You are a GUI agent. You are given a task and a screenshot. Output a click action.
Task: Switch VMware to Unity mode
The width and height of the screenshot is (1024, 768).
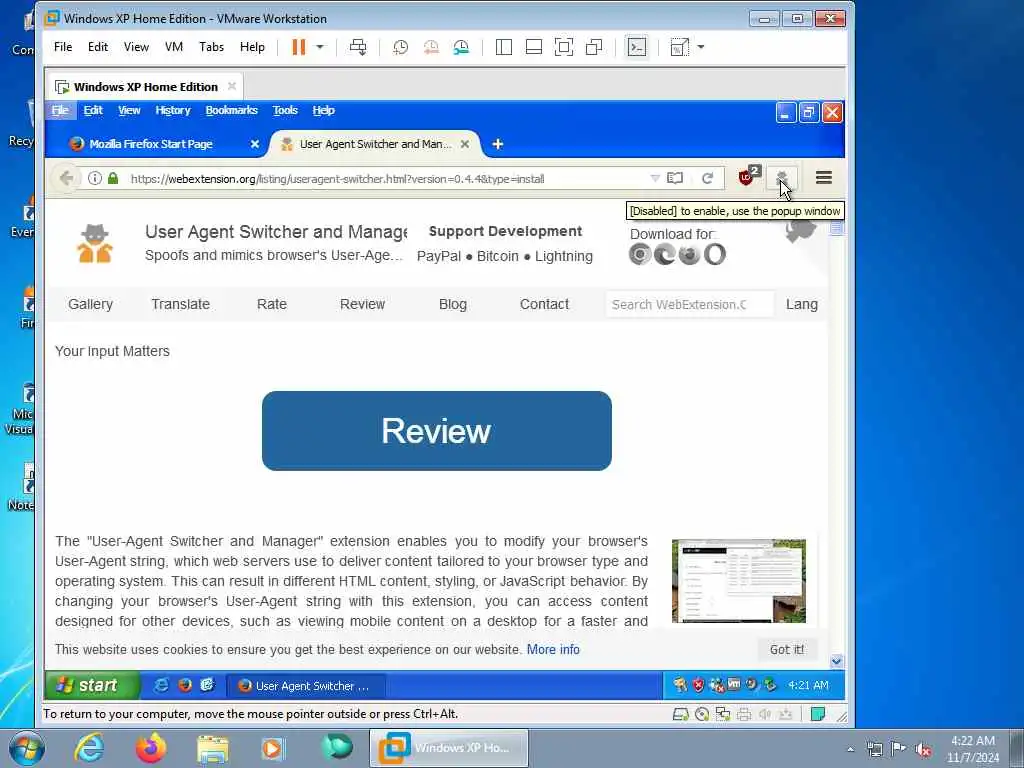594,47
